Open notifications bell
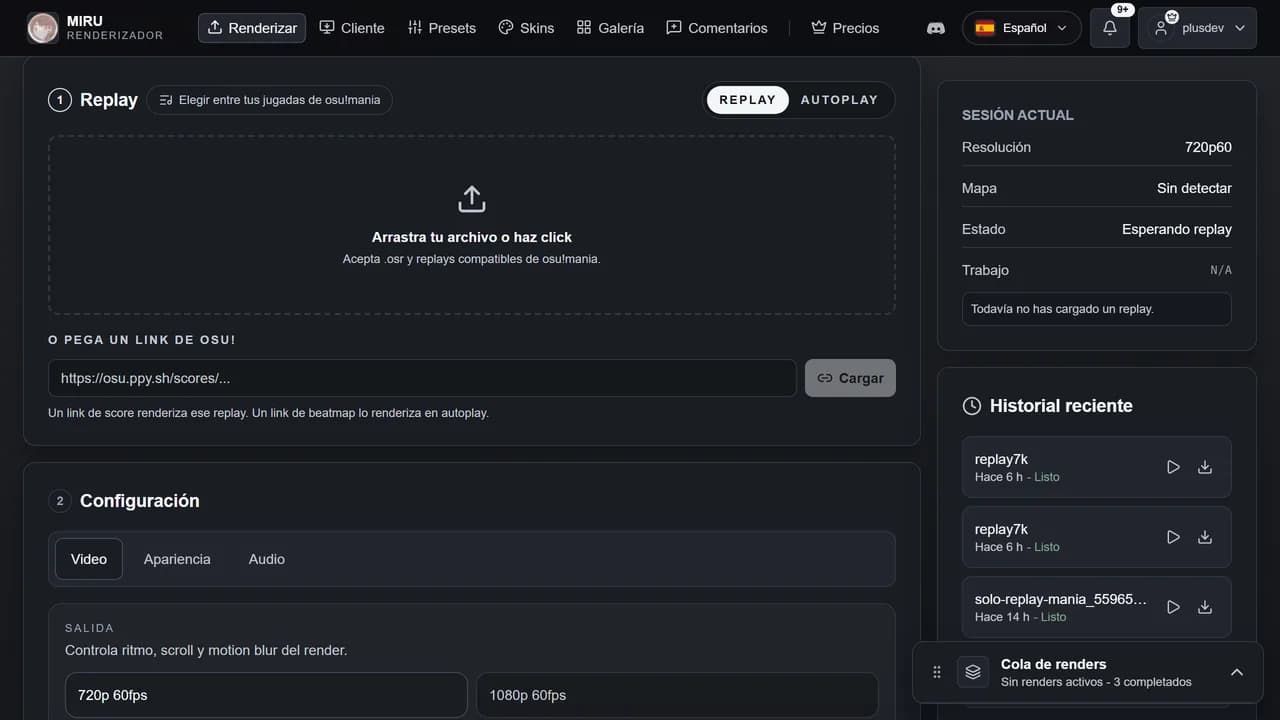1280x720 pixels. [1110, 28]
